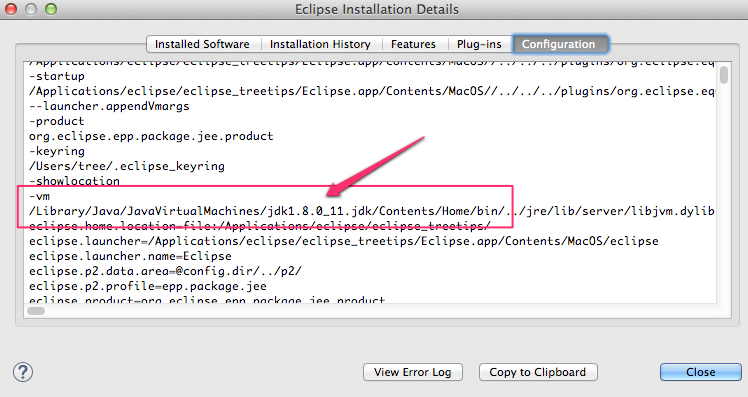This screenshot has height=397, width=748.
Task: Open the help question mark icon
Action: click(23, 372)
